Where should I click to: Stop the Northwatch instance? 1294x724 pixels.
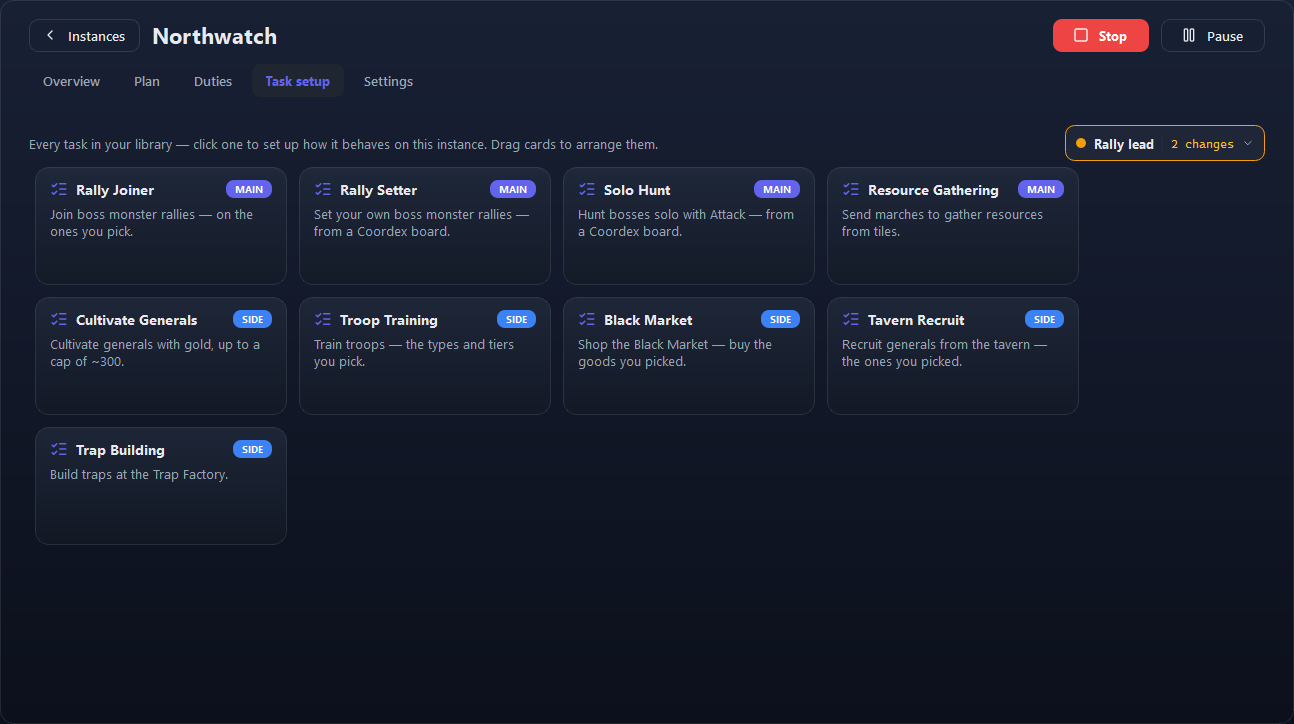1101,35
